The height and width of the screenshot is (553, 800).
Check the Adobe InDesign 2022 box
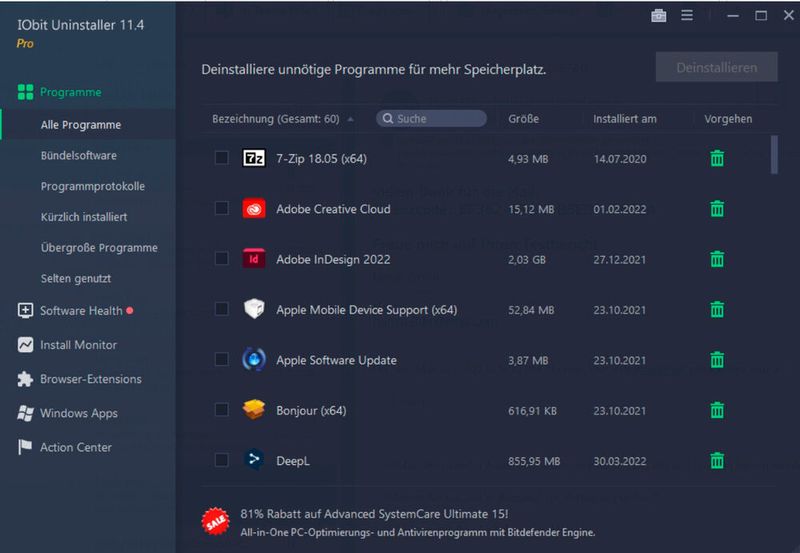(x=221, y=258)
